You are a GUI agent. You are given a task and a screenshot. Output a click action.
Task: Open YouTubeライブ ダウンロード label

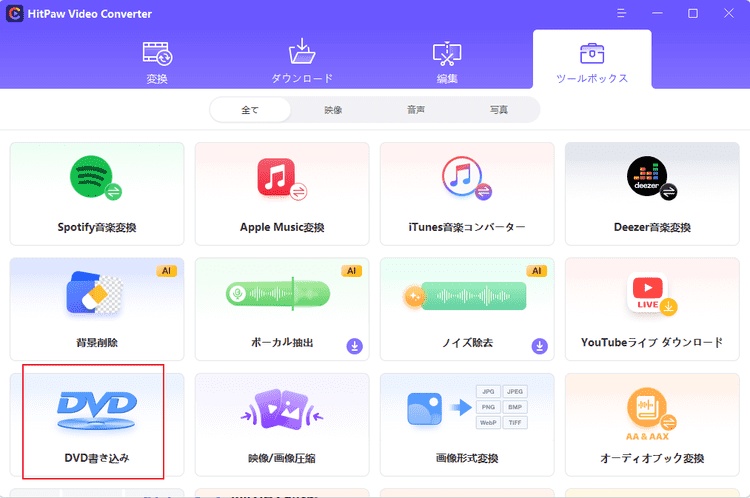pyautogui.click(x=652, y=343)
